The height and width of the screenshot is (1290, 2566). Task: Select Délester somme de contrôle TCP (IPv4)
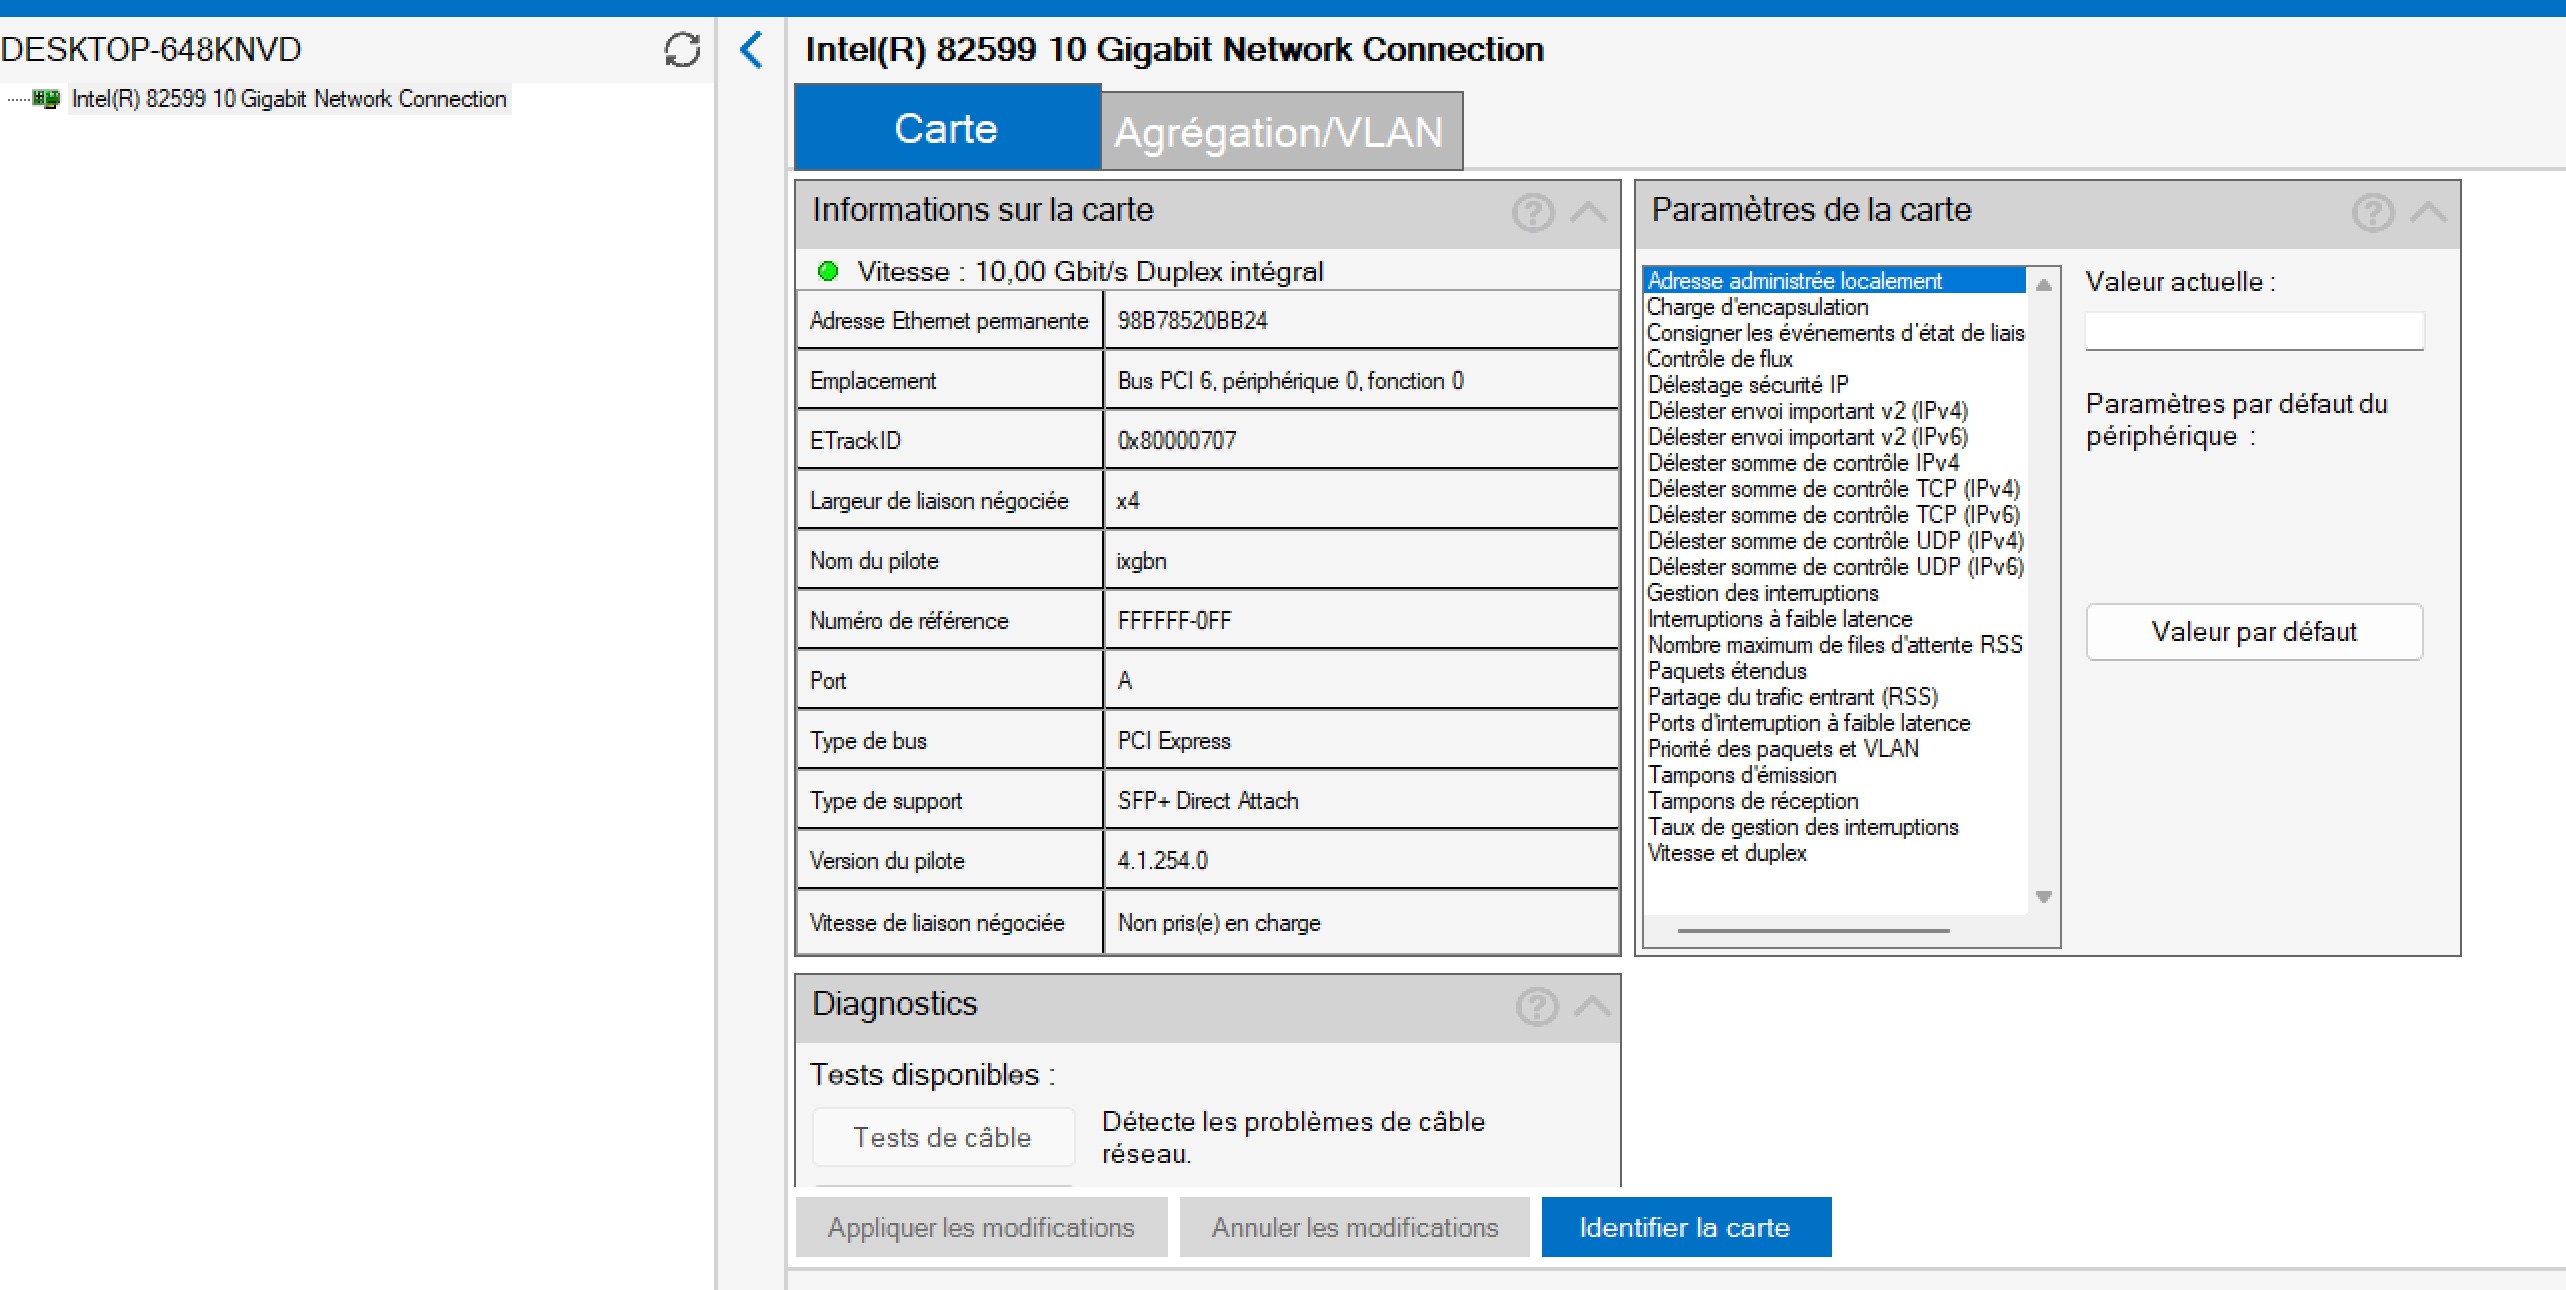pyautogui.click(x=1835, y=489)
